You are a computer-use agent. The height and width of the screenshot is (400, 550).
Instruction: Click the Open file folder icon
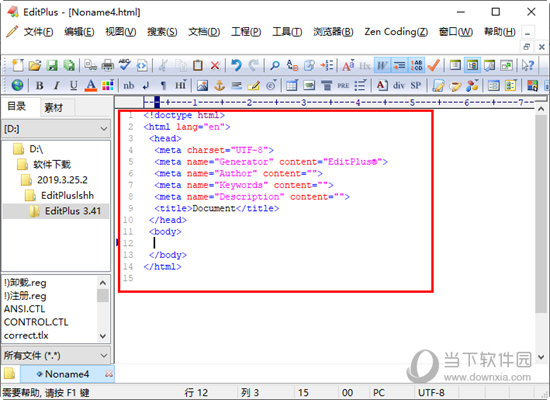[34, 65]
